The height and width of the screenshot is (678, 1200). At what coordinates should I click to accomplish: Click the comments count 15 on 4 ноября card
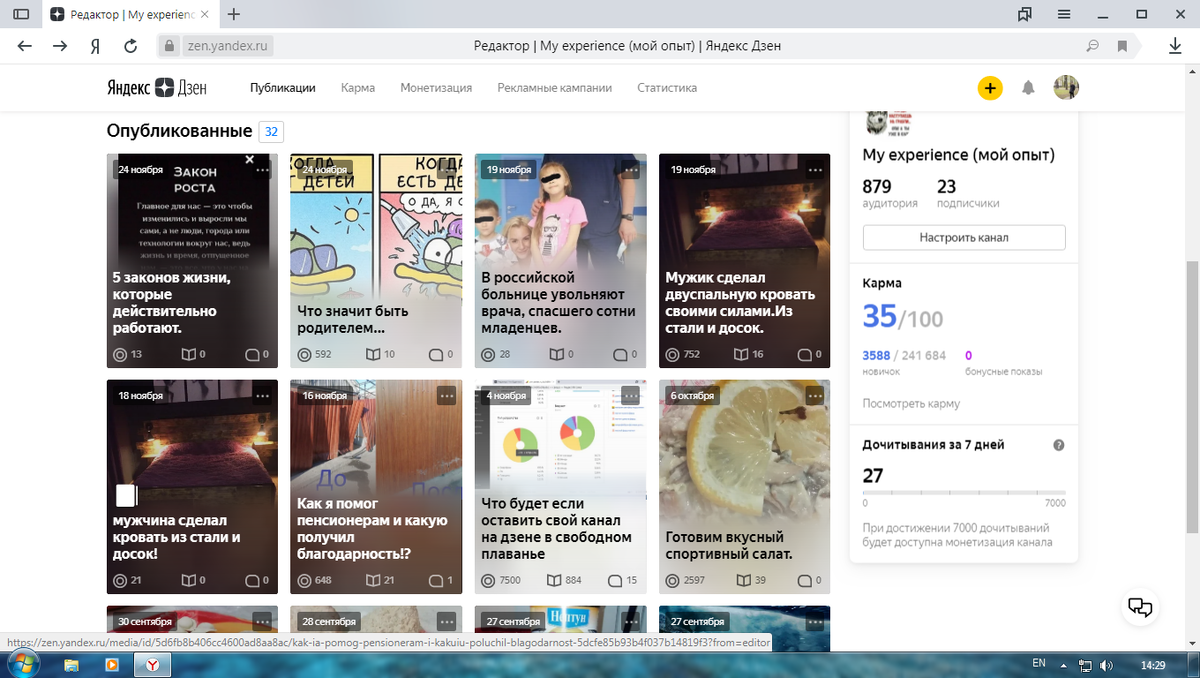point(622,580)
